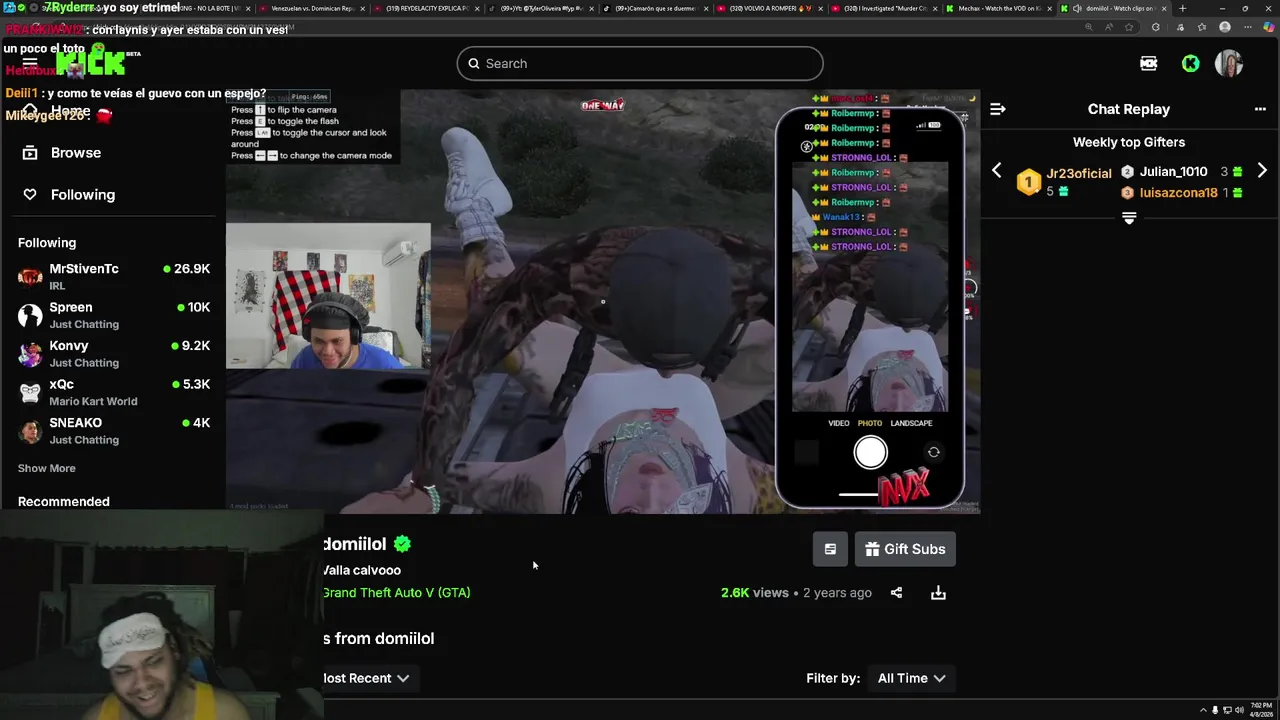Switch to I Investigated Murder browser tab
1280x720 pixels.
coord(885,8)
